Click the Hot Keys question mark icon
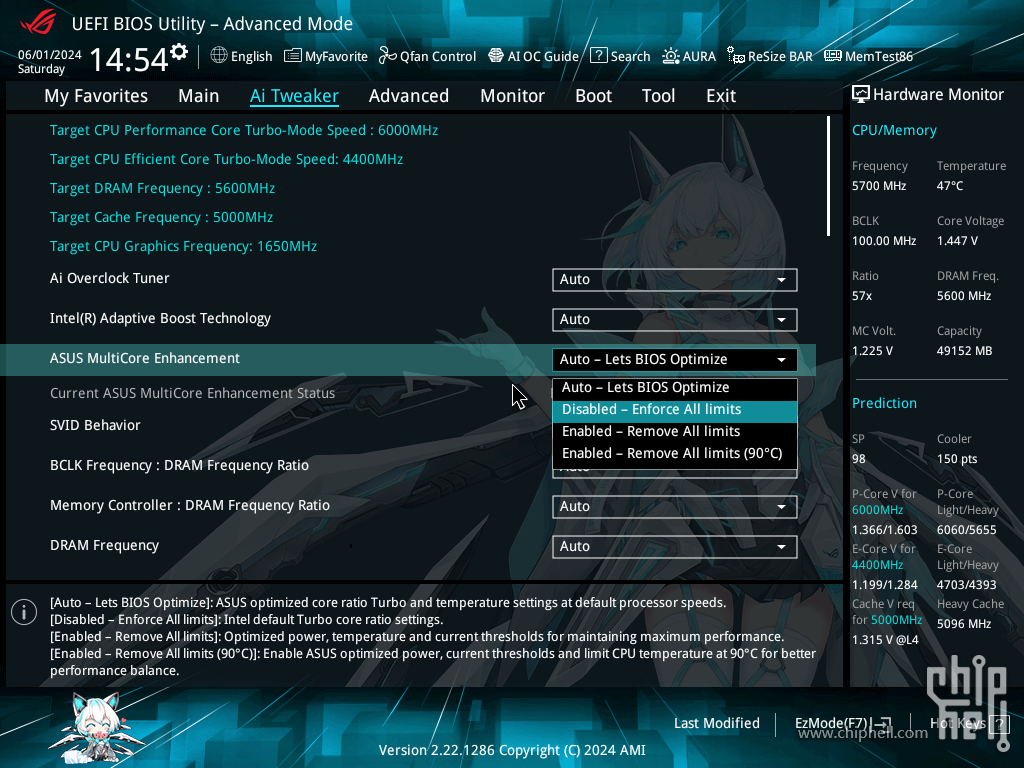 tap(999, 723)
